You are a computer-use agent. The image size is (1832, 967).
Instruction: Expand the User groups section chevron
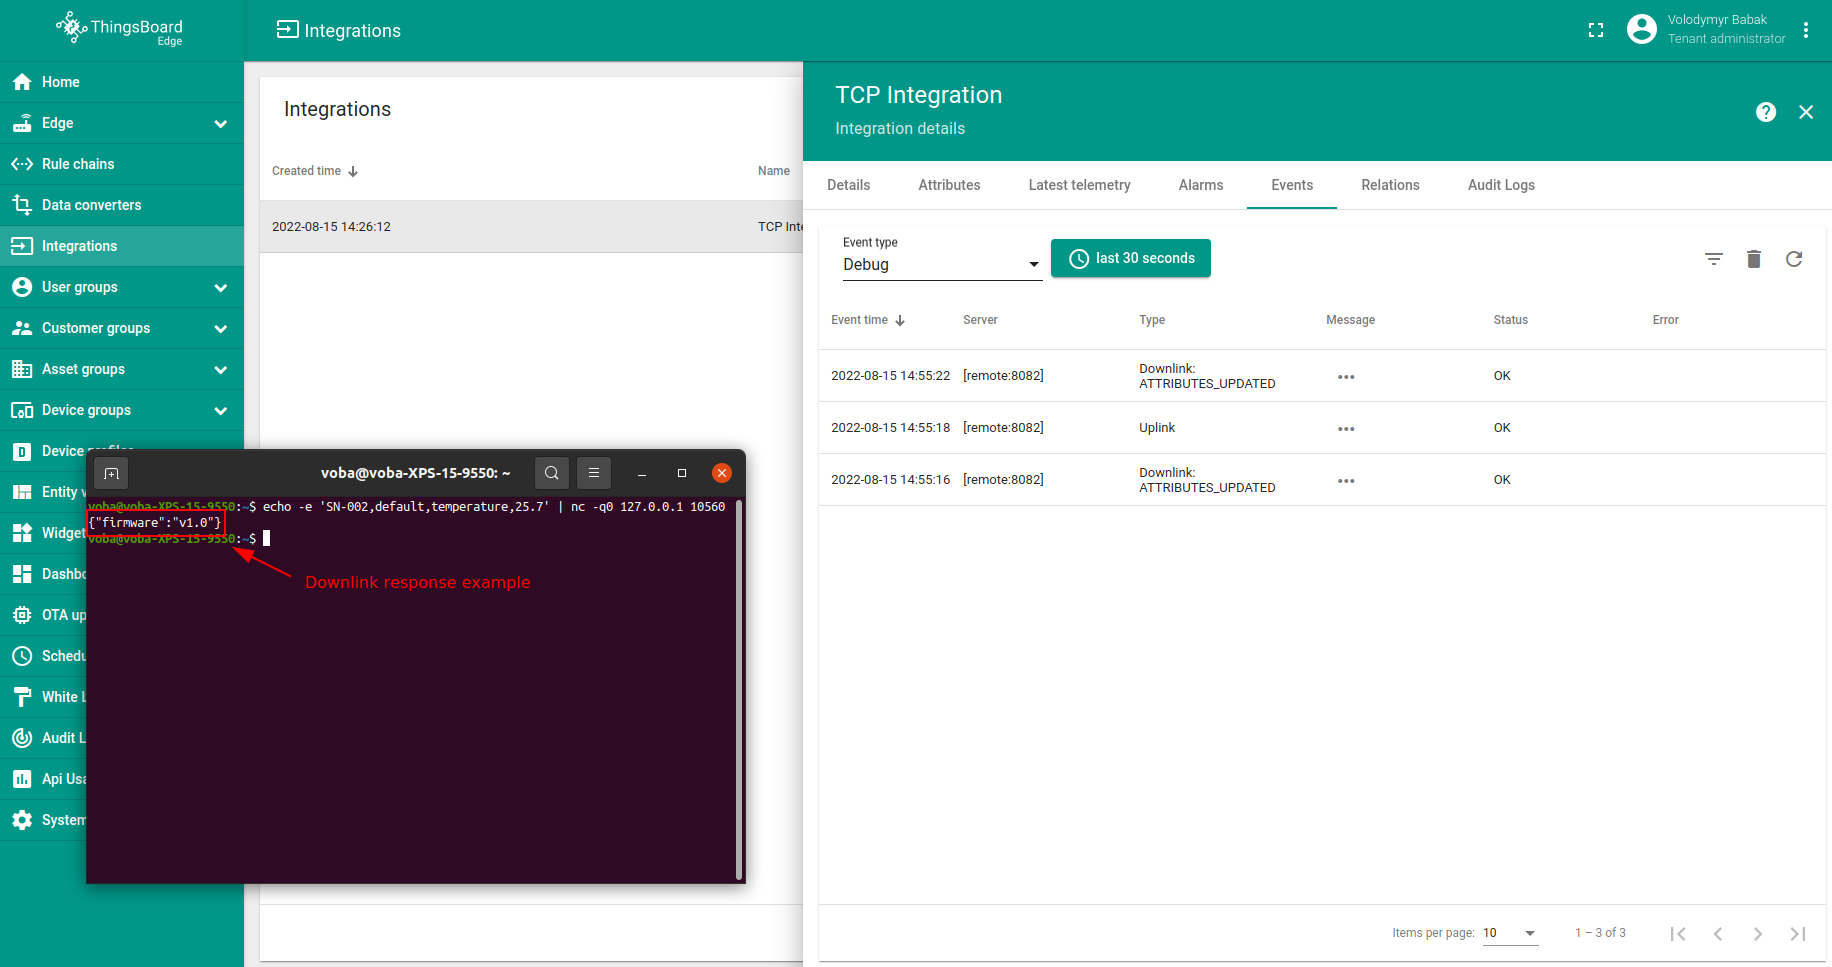[x=221, y=288]
